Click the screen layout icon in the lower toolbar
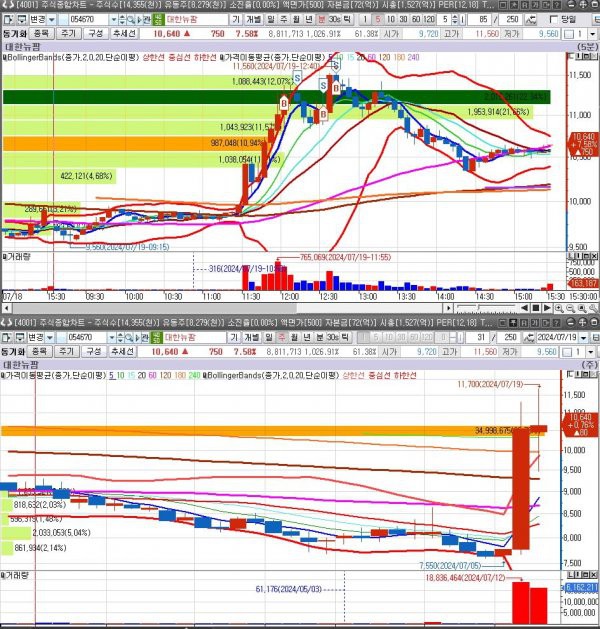 20,337
